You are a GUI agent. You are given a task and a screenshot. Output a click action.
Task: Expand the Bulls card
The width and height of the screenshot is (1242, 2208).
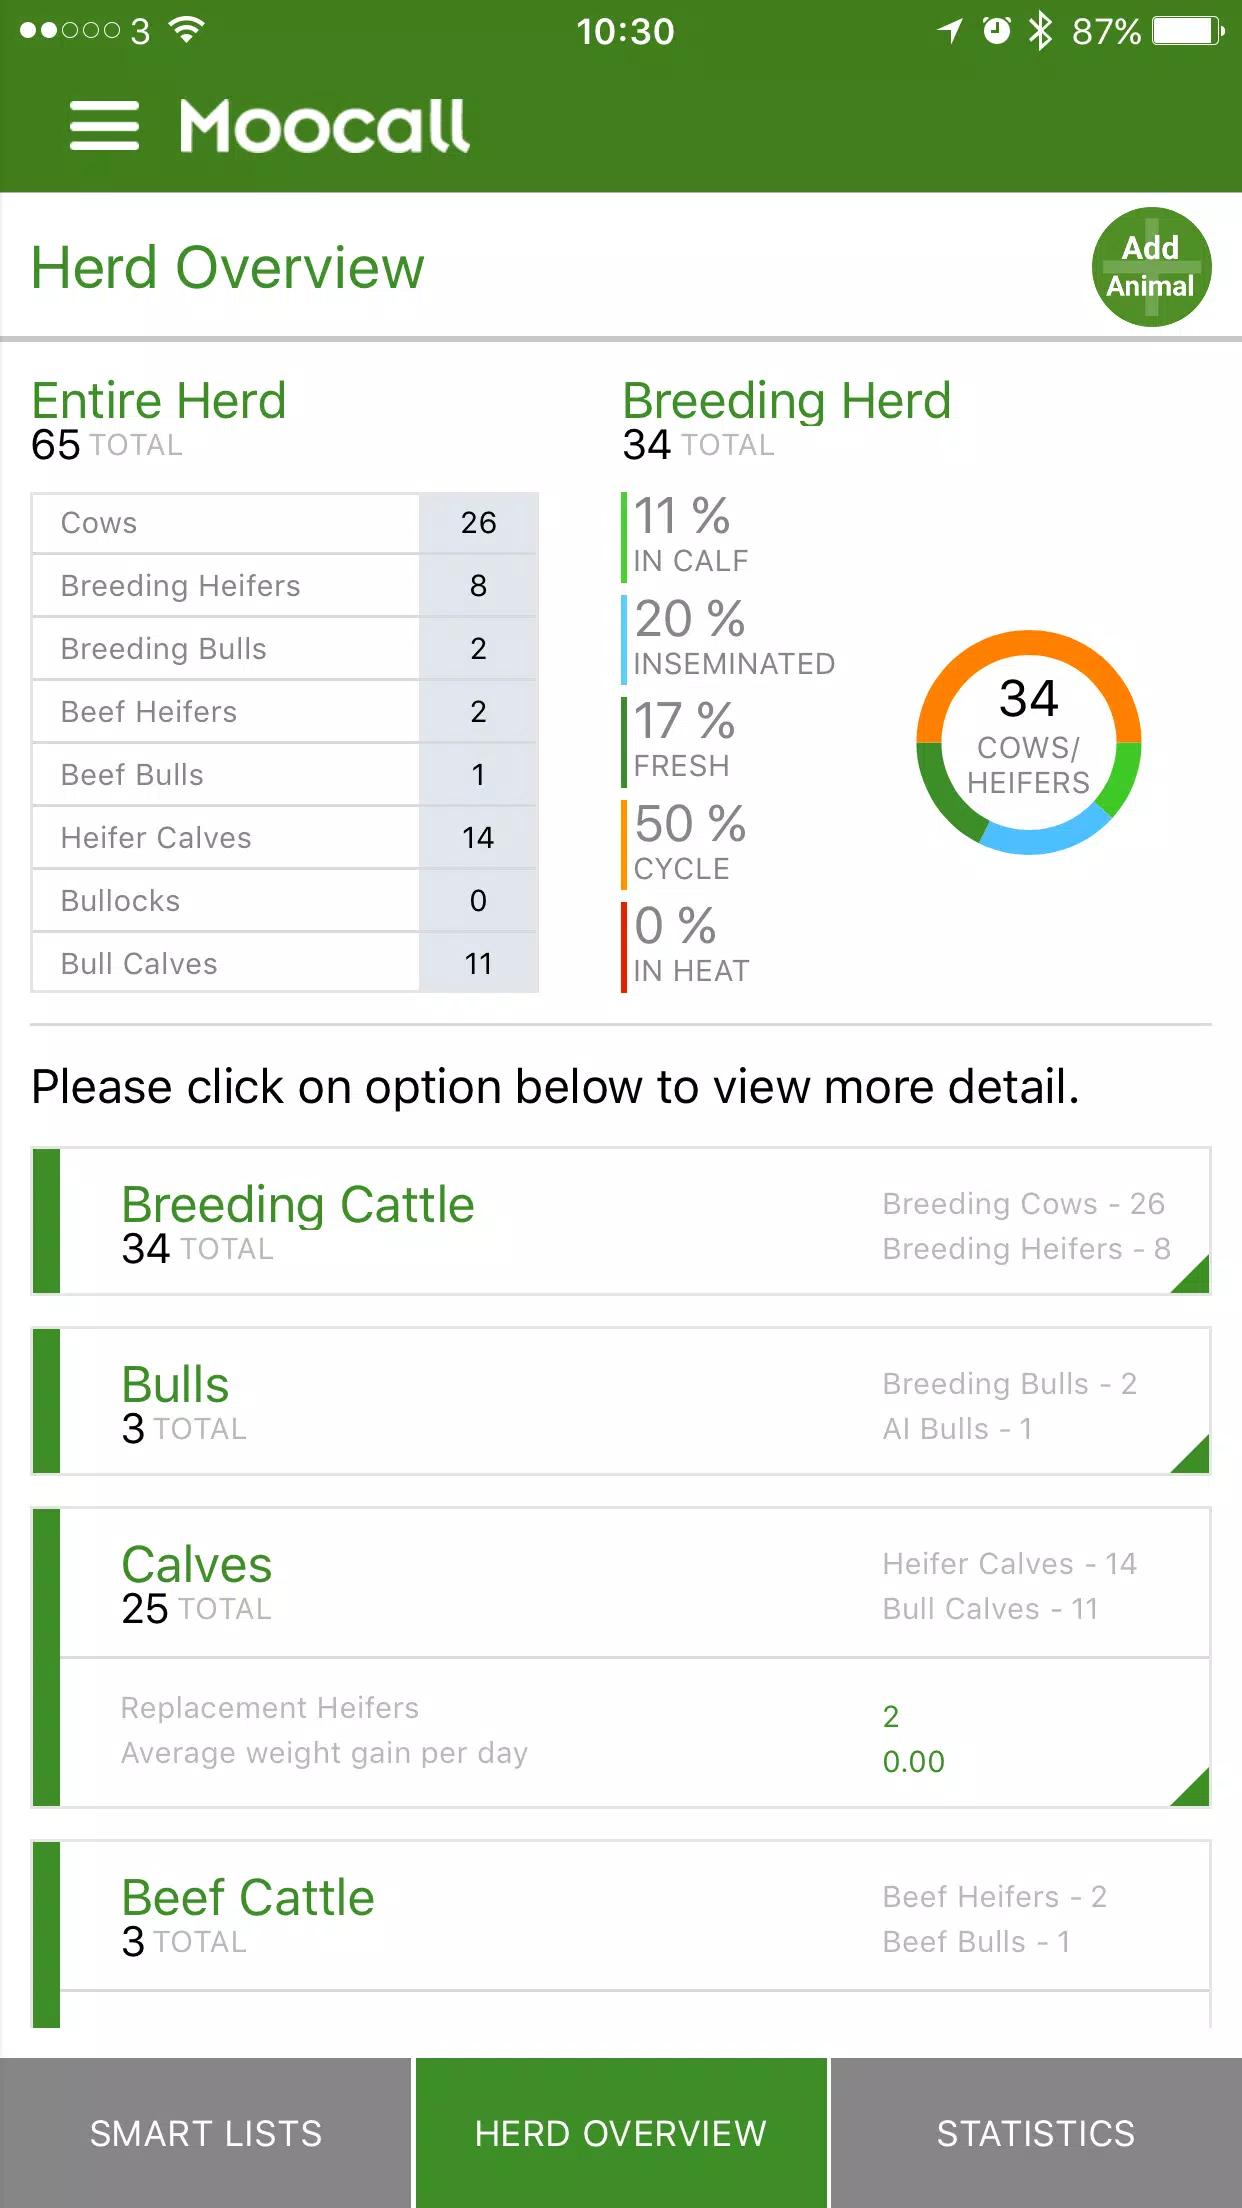(620, 1402)
